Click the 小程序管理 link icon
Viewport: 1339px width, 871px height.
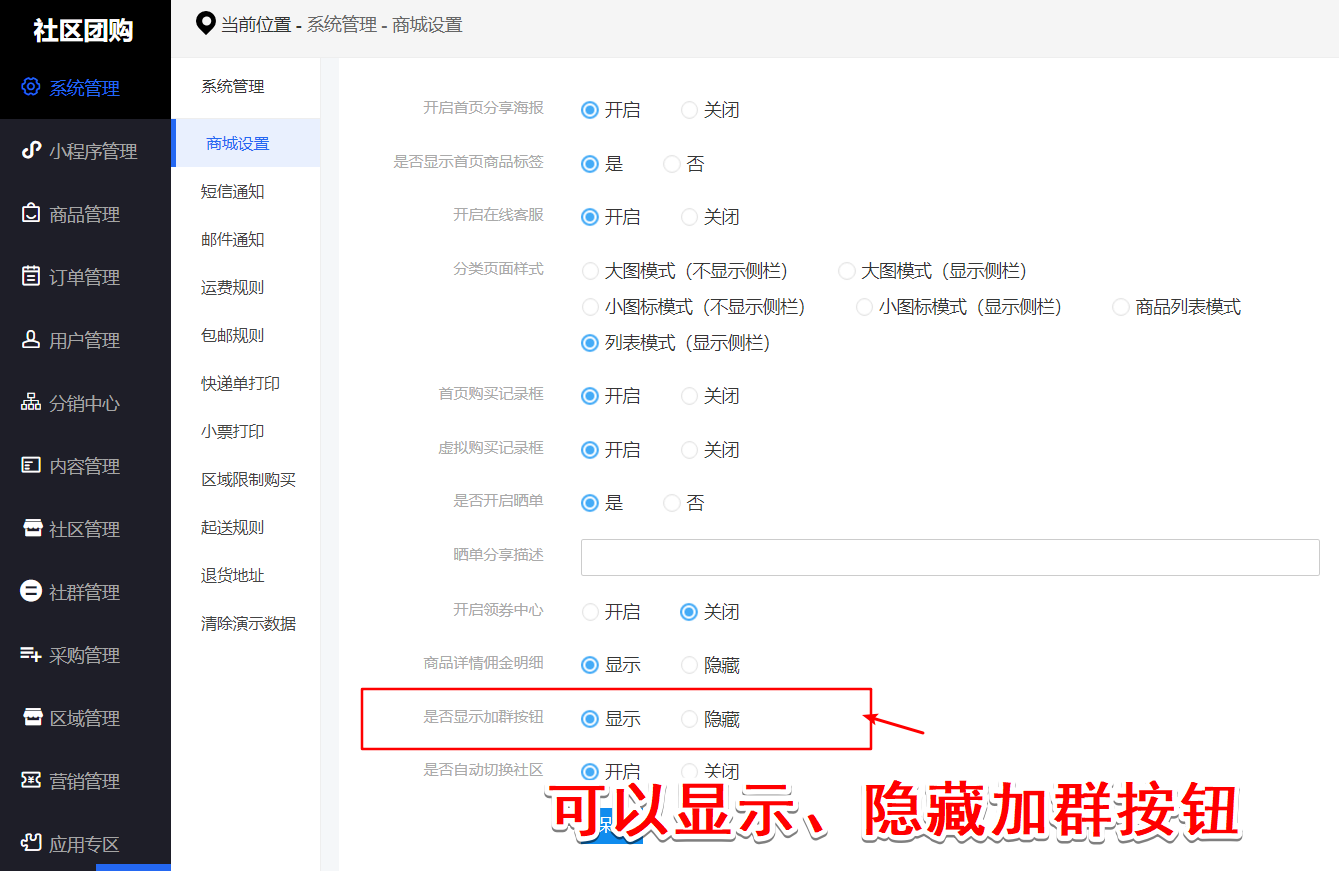(x=31, y=150)
